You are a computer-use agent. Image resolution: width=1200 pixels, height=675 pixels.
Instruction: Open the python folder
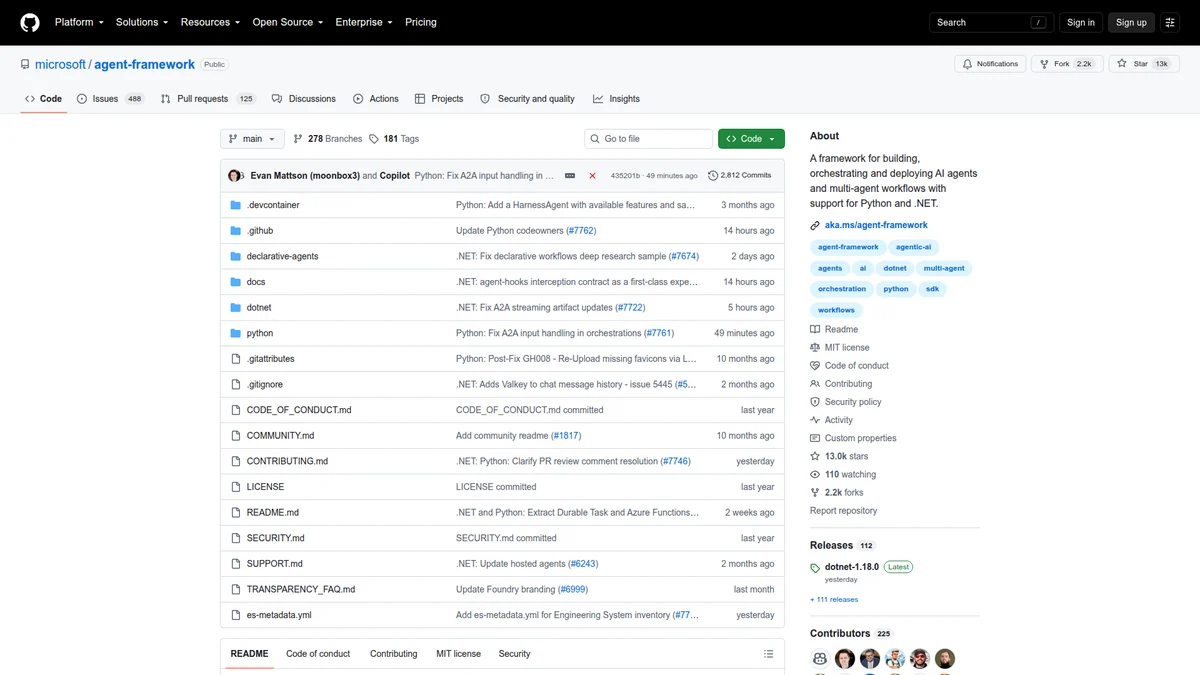[260, 333]
